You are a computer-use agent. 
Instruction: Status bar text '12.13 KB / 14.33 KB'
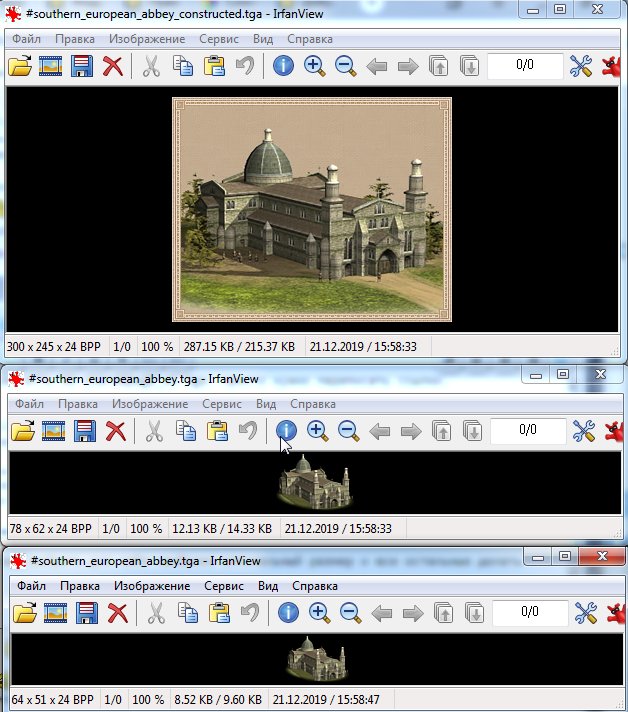click(x=222, y=529)
